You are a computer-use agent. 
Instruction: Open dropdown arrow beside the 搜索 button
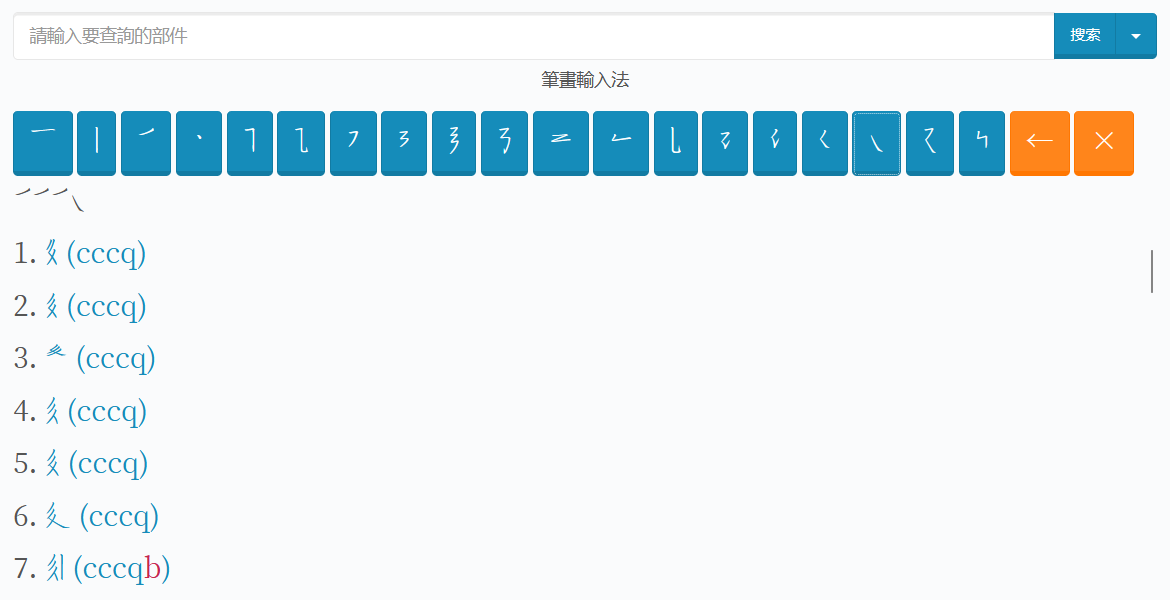coord(1135,36)
